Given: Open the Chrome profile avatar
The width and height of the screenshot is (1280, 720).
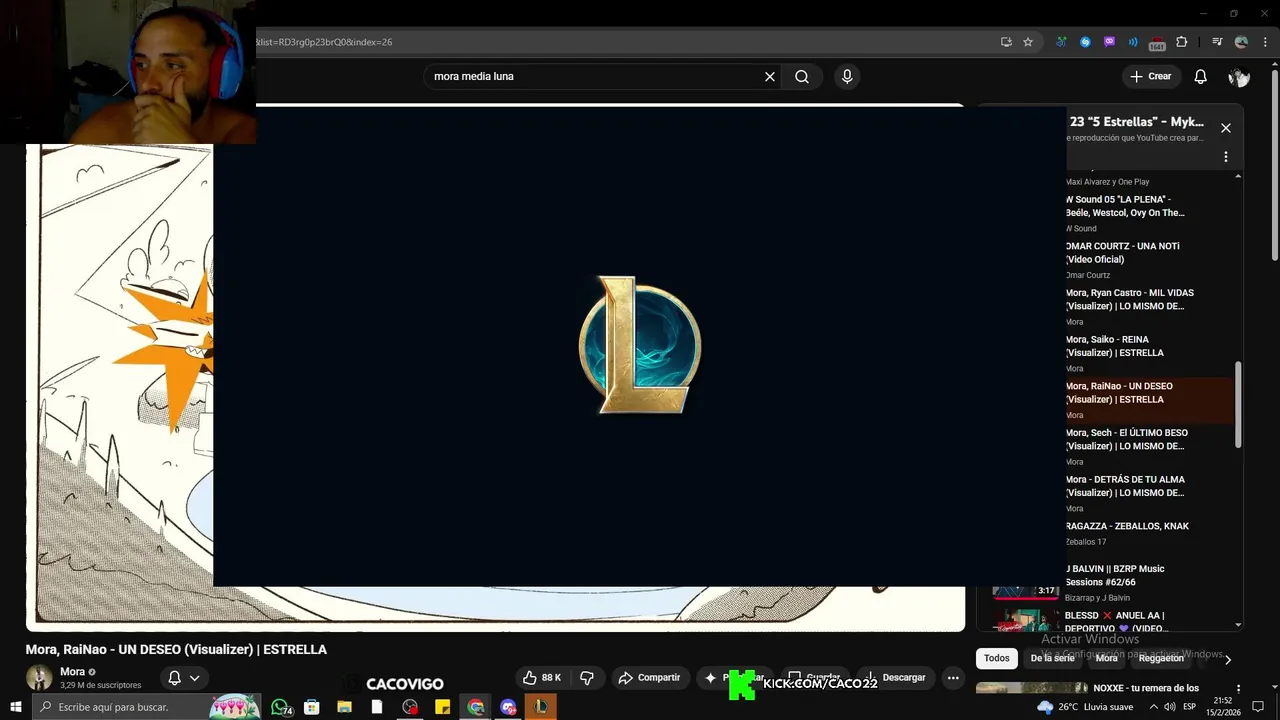Looking at the screenshot, I should click(1241, 42).
